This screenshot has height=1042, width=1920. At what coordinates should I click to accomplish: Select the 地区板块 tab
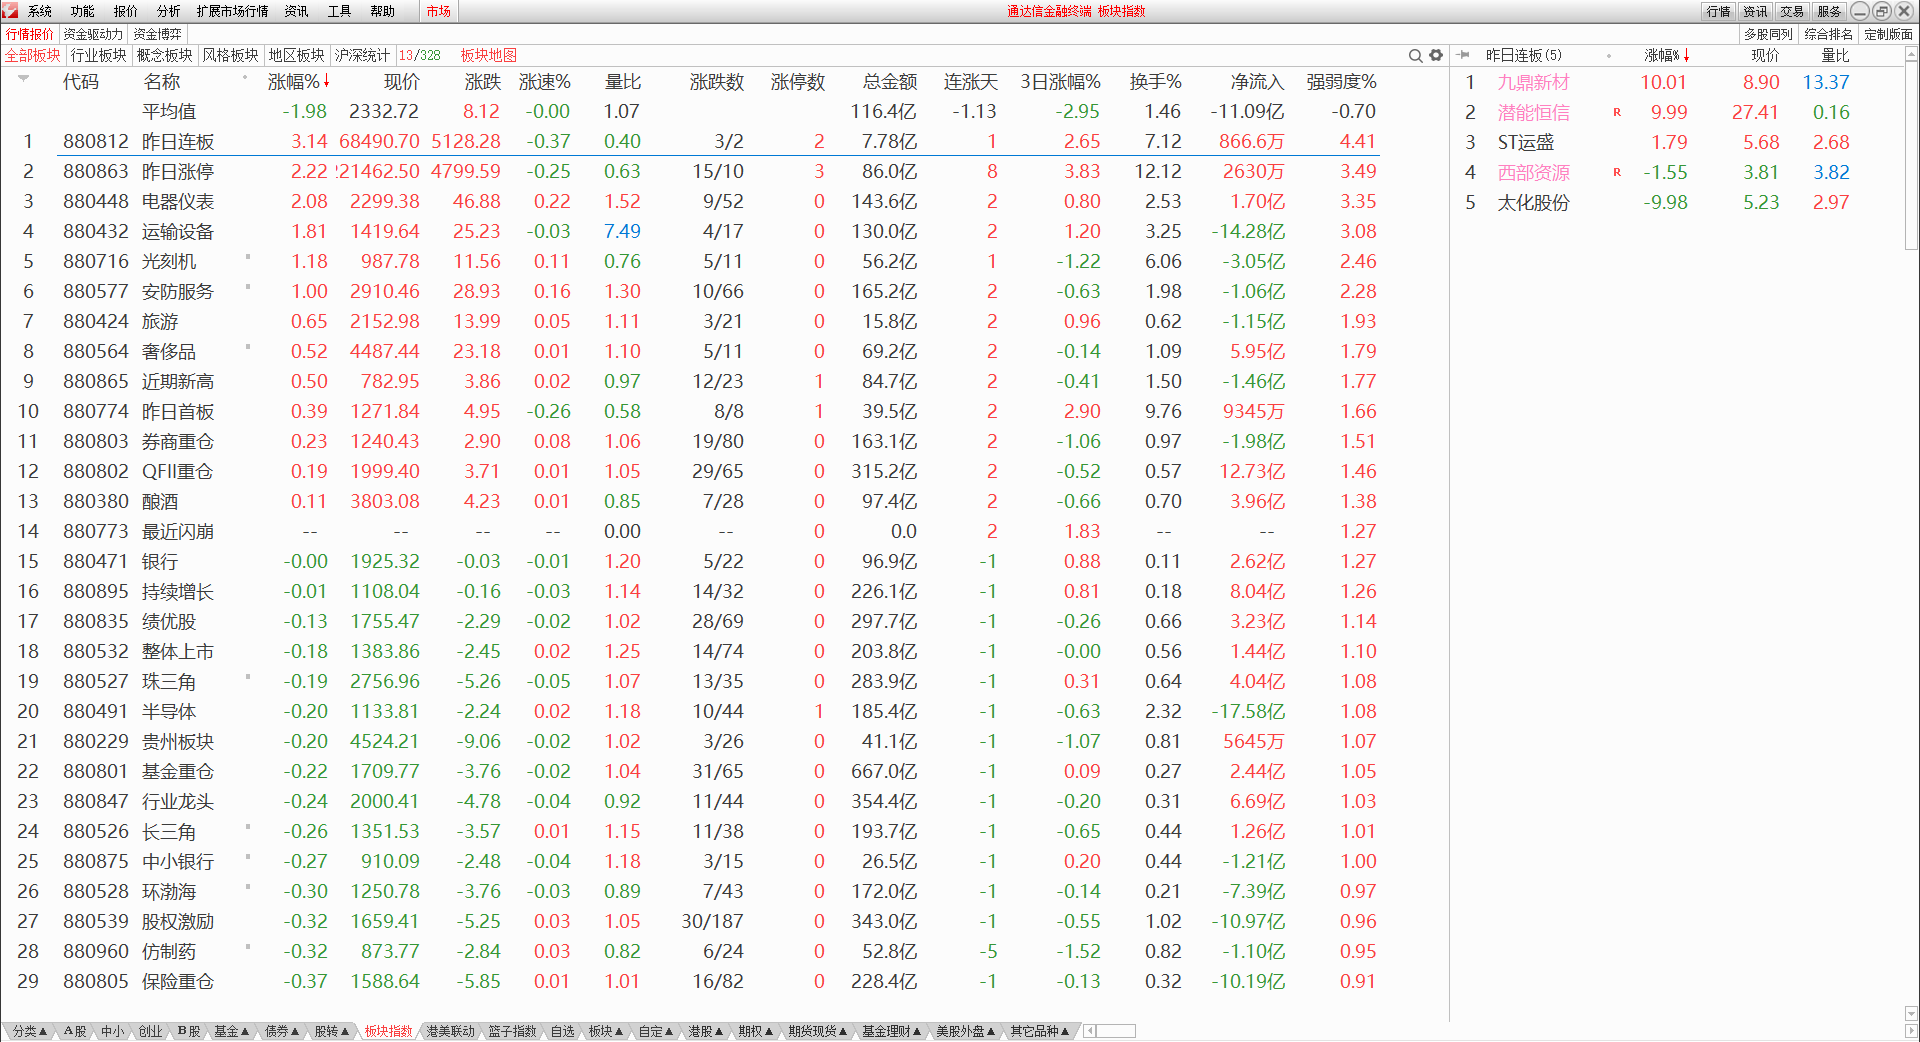pyautogui.click(x=297, y=55)
